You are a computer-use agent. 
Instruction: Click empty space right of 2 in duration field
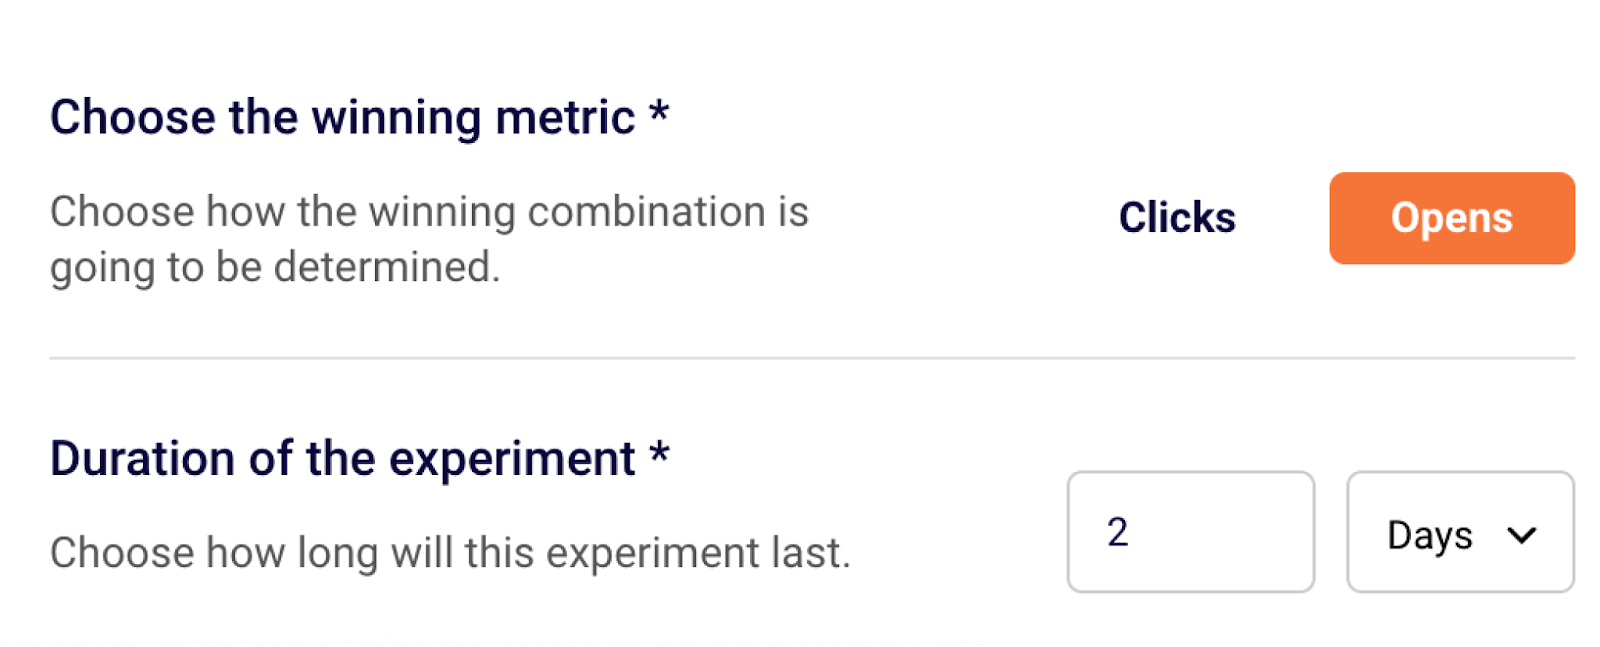pos(1230,532)
